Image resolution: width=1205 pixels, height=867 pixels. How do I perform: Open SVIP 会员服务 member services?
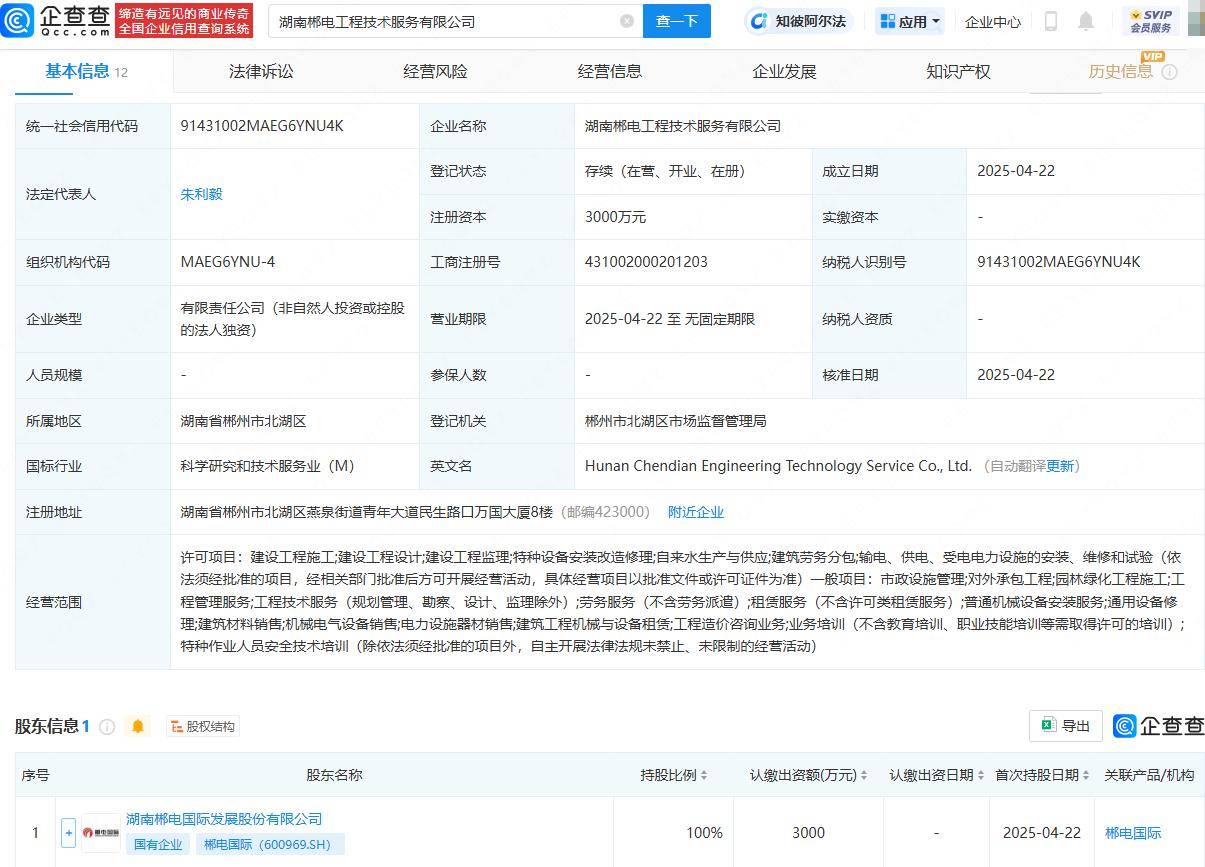point(1149,20)
